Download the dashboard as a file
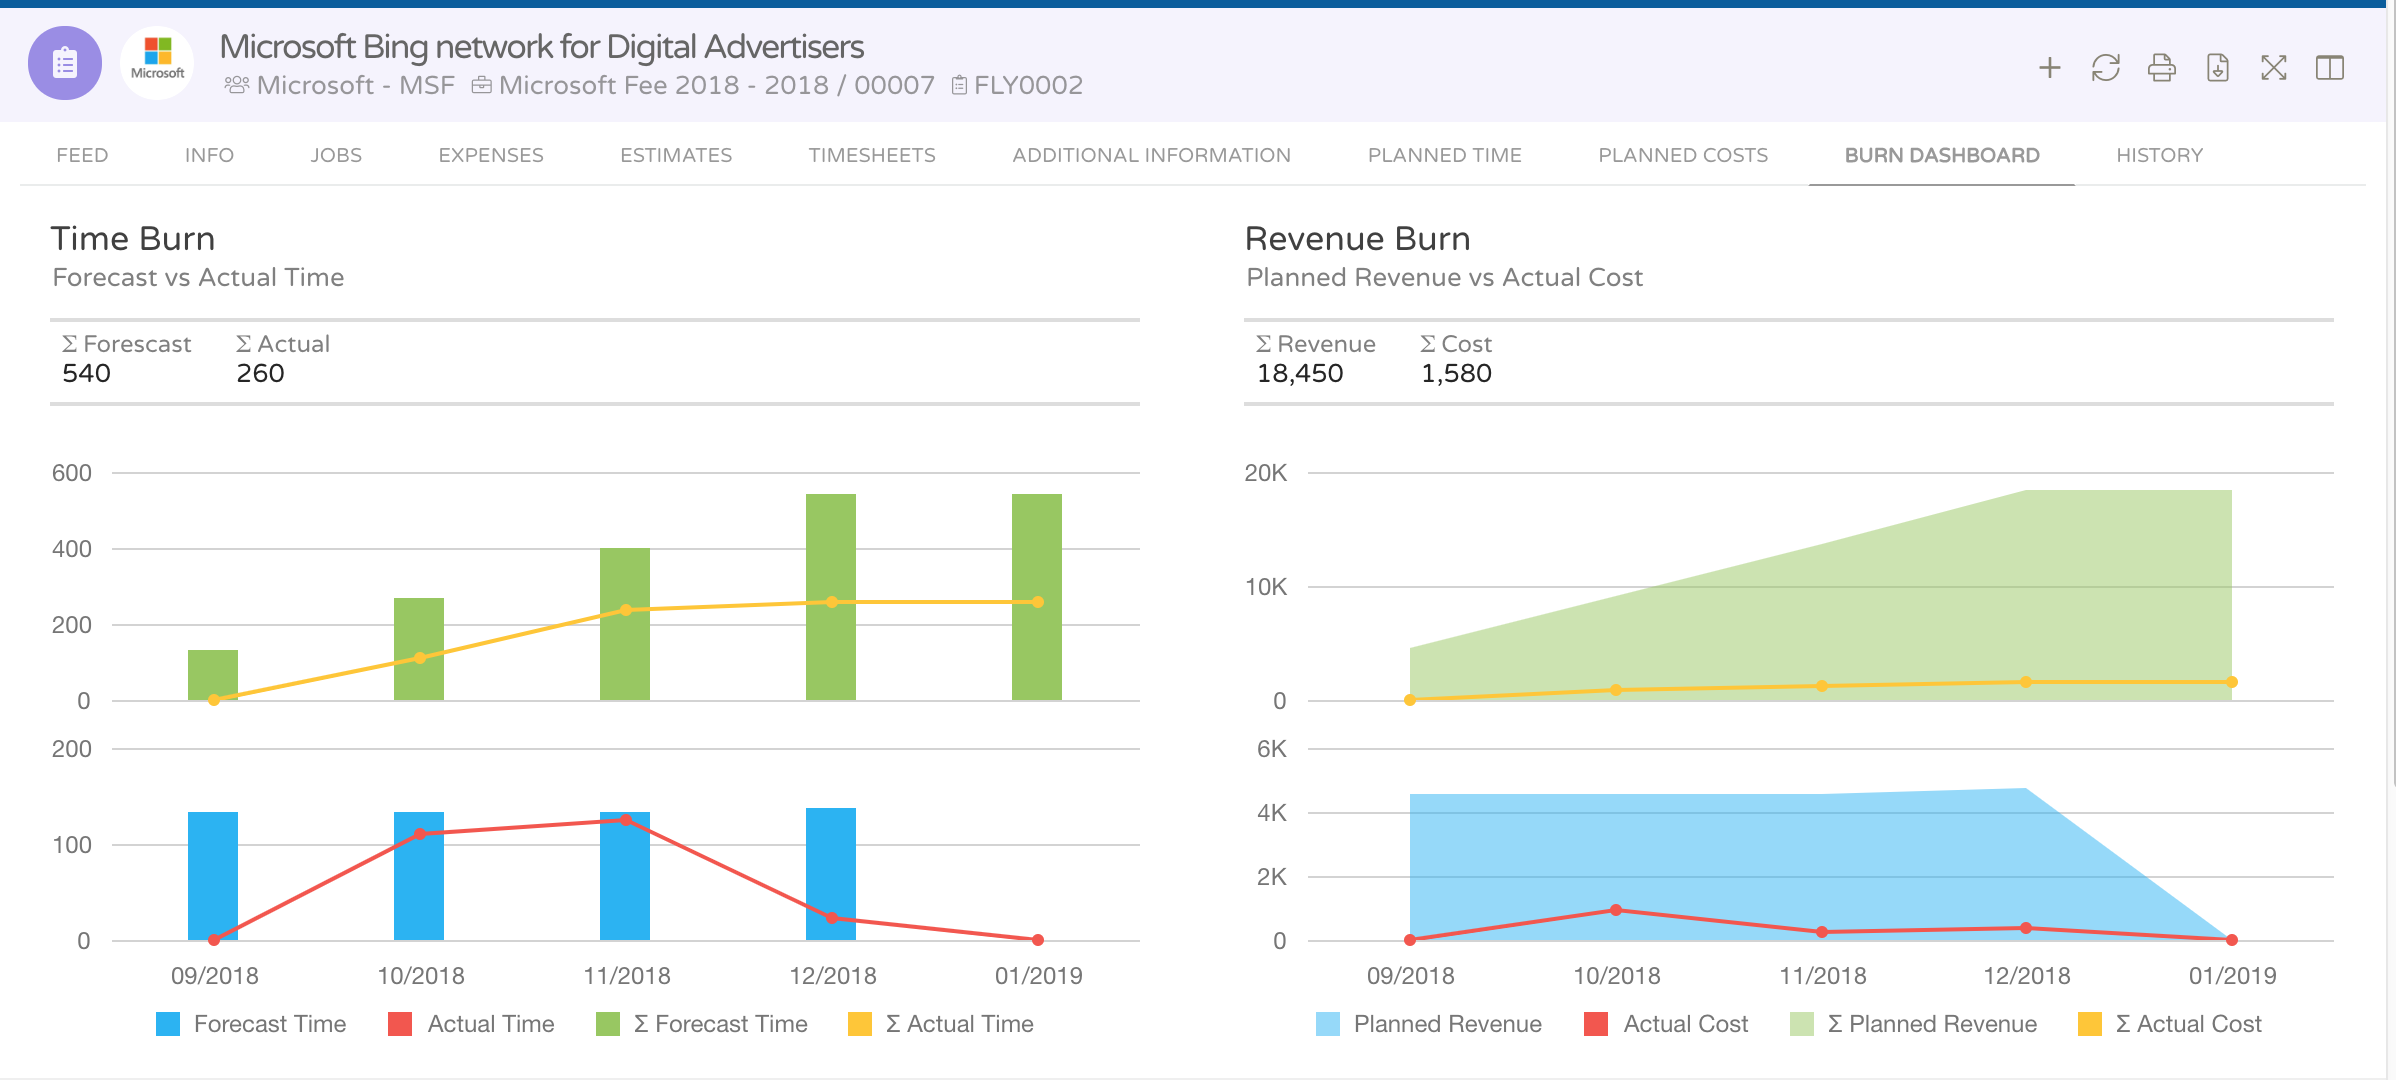 point(2218,67)
